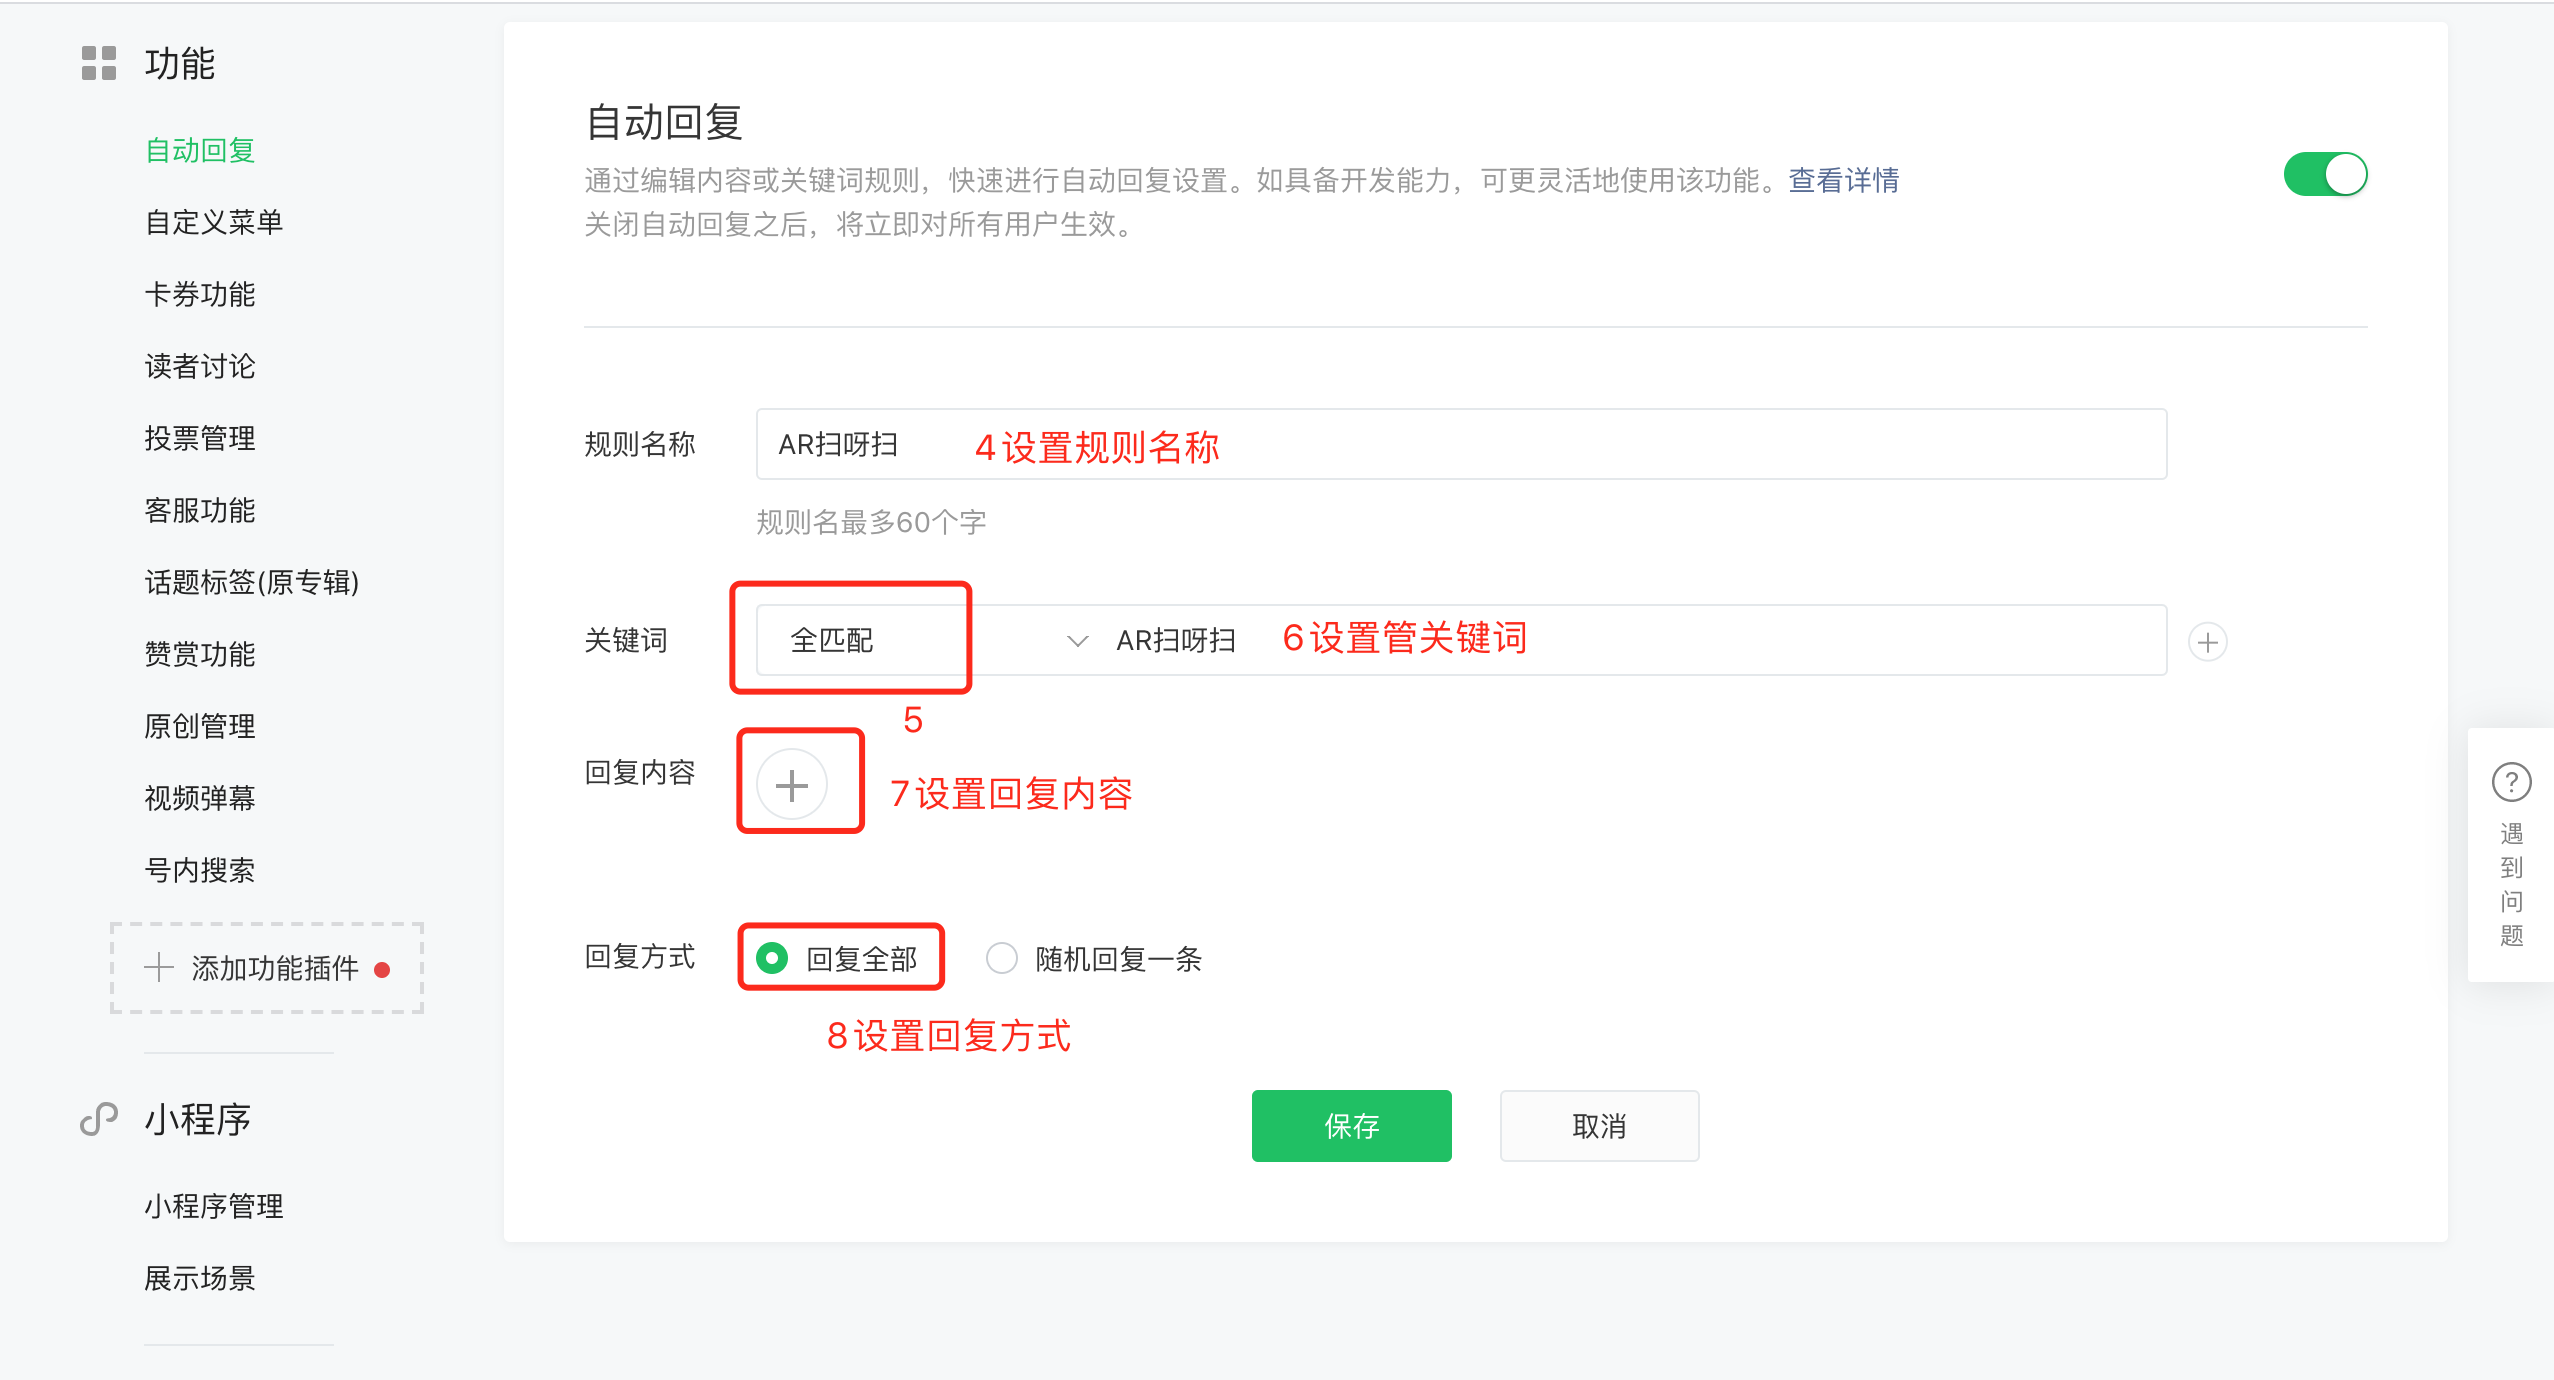Click the keyword dropdown chevron arrow

pyautogui.click(x=1077, y=641)
